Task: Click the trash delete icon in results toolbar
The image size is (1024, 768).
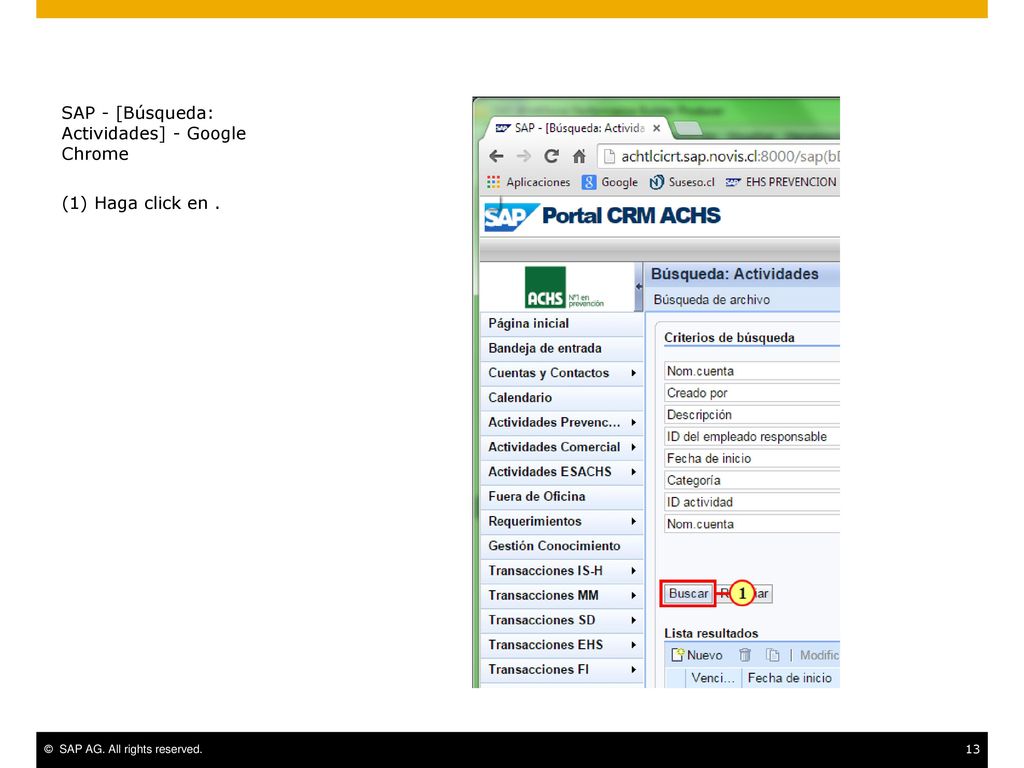Action: tap(744, 655)
